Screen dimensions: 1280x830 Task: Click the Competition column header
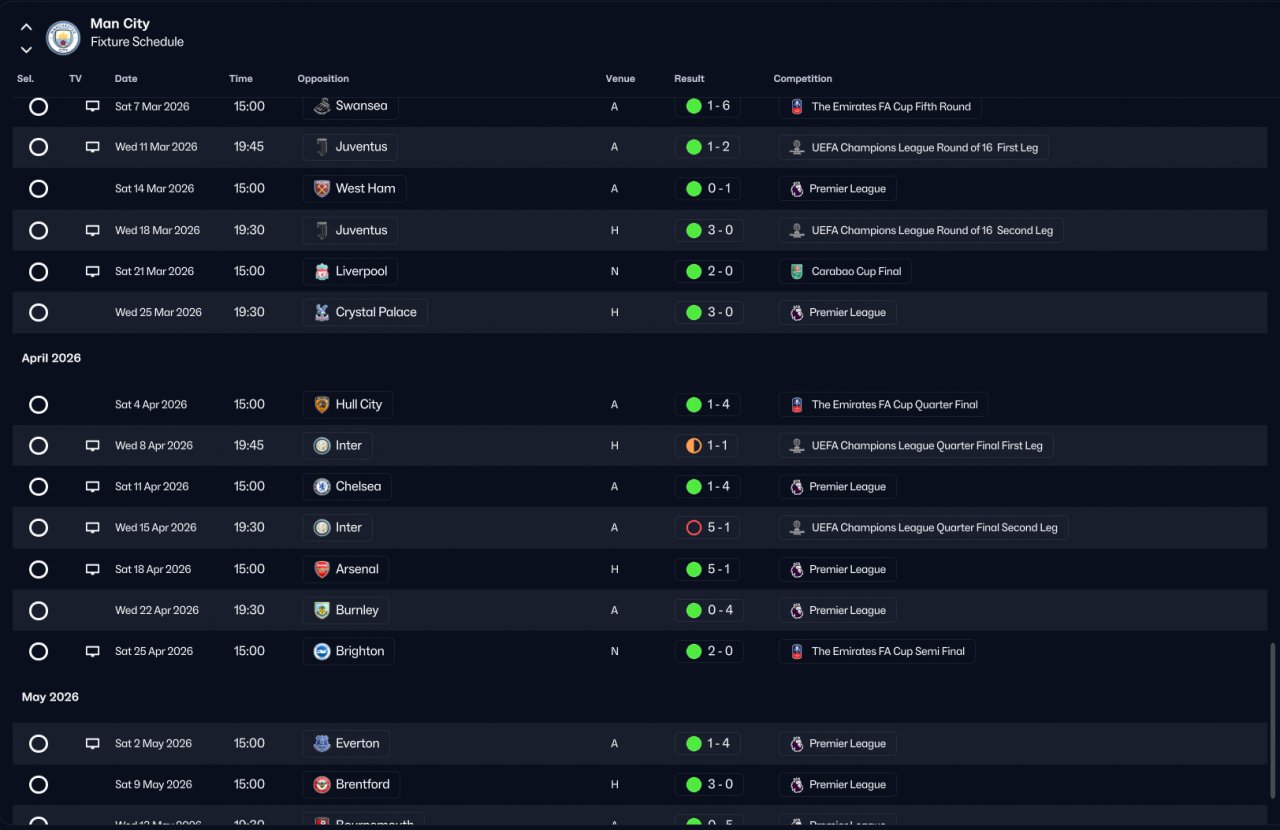click(x=802, y=79)
